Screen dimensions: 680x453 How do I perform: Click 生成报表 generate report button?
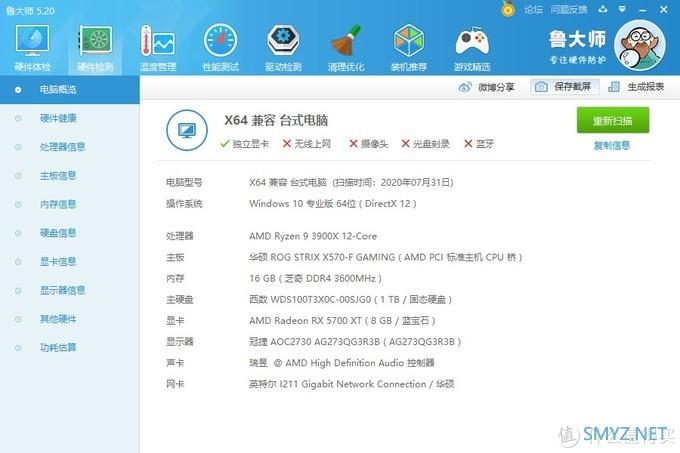636,87
